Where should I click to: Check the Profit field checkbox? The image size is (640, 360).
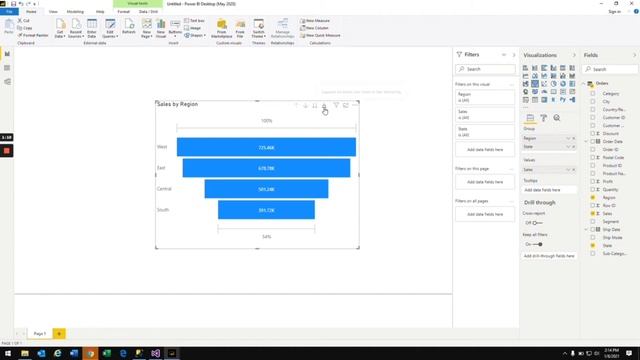(593, 181)
